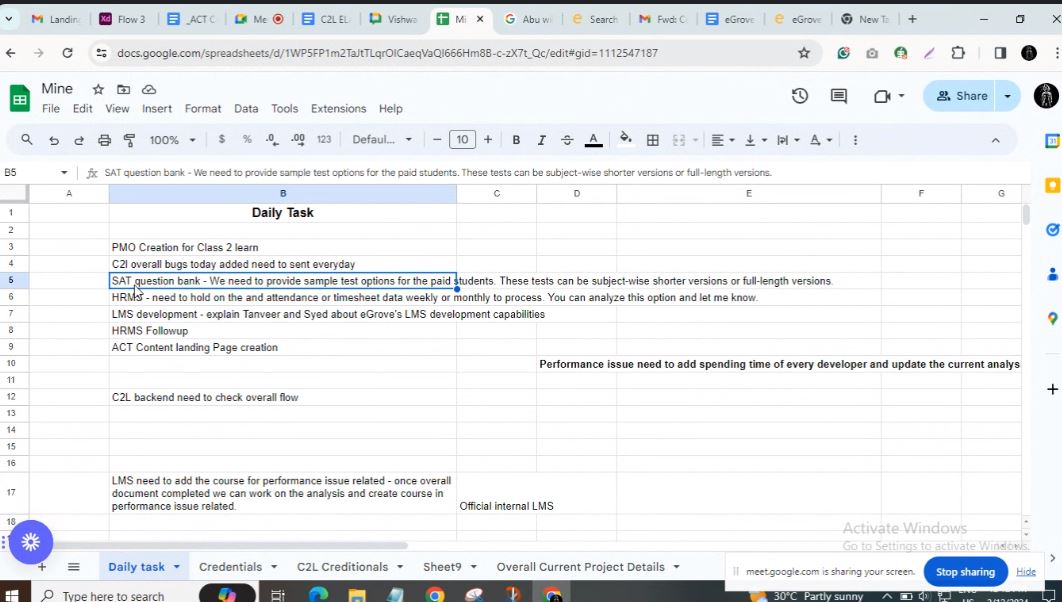The image size is (1062, 602).
Task: Open the More toolbar options dots
Action: pos(855,139)
